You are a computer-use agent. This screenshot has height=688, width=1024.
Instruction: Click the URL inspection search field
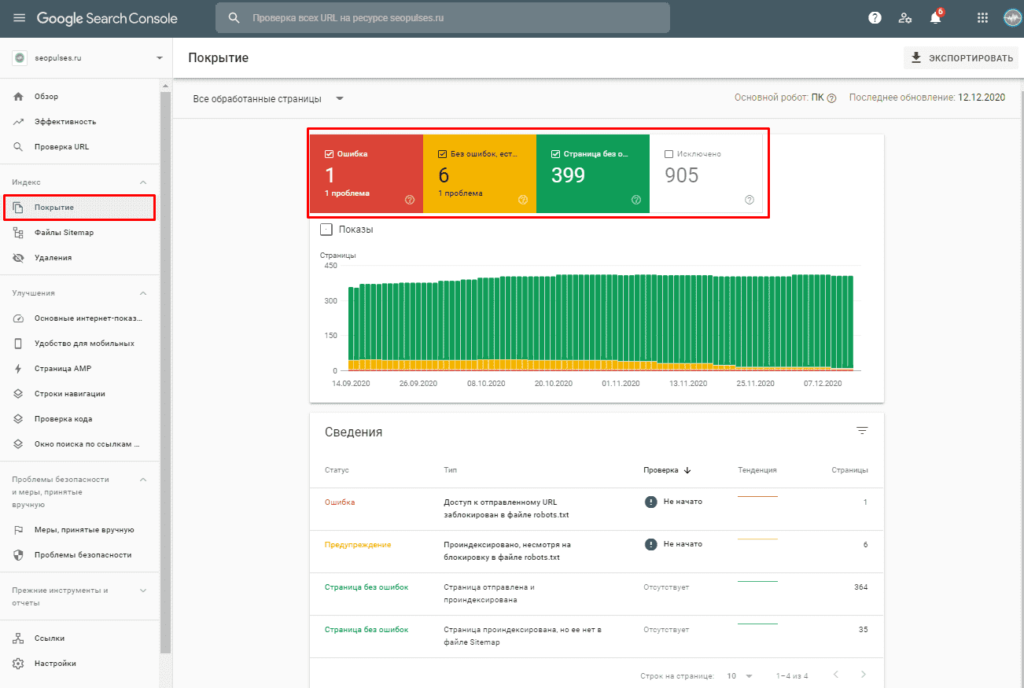pos(443,18)
